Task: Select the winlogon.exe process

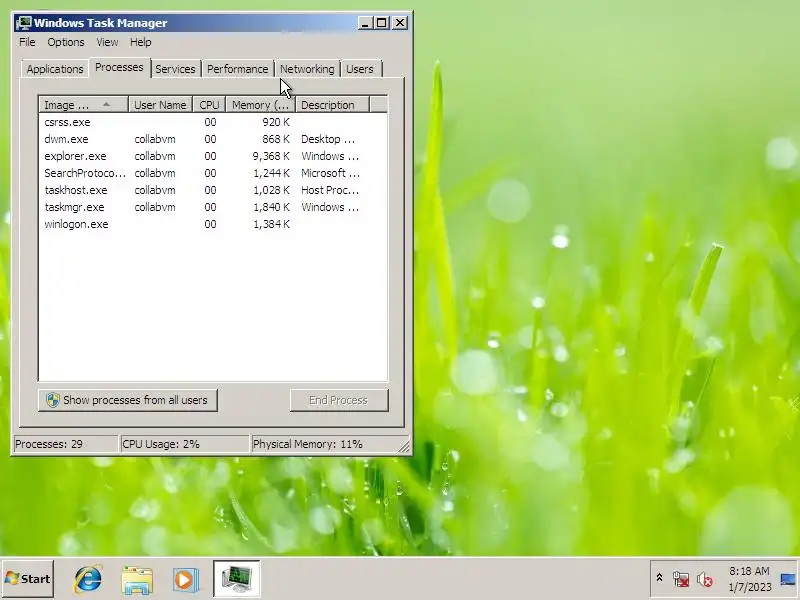Action: pos(213,224)
